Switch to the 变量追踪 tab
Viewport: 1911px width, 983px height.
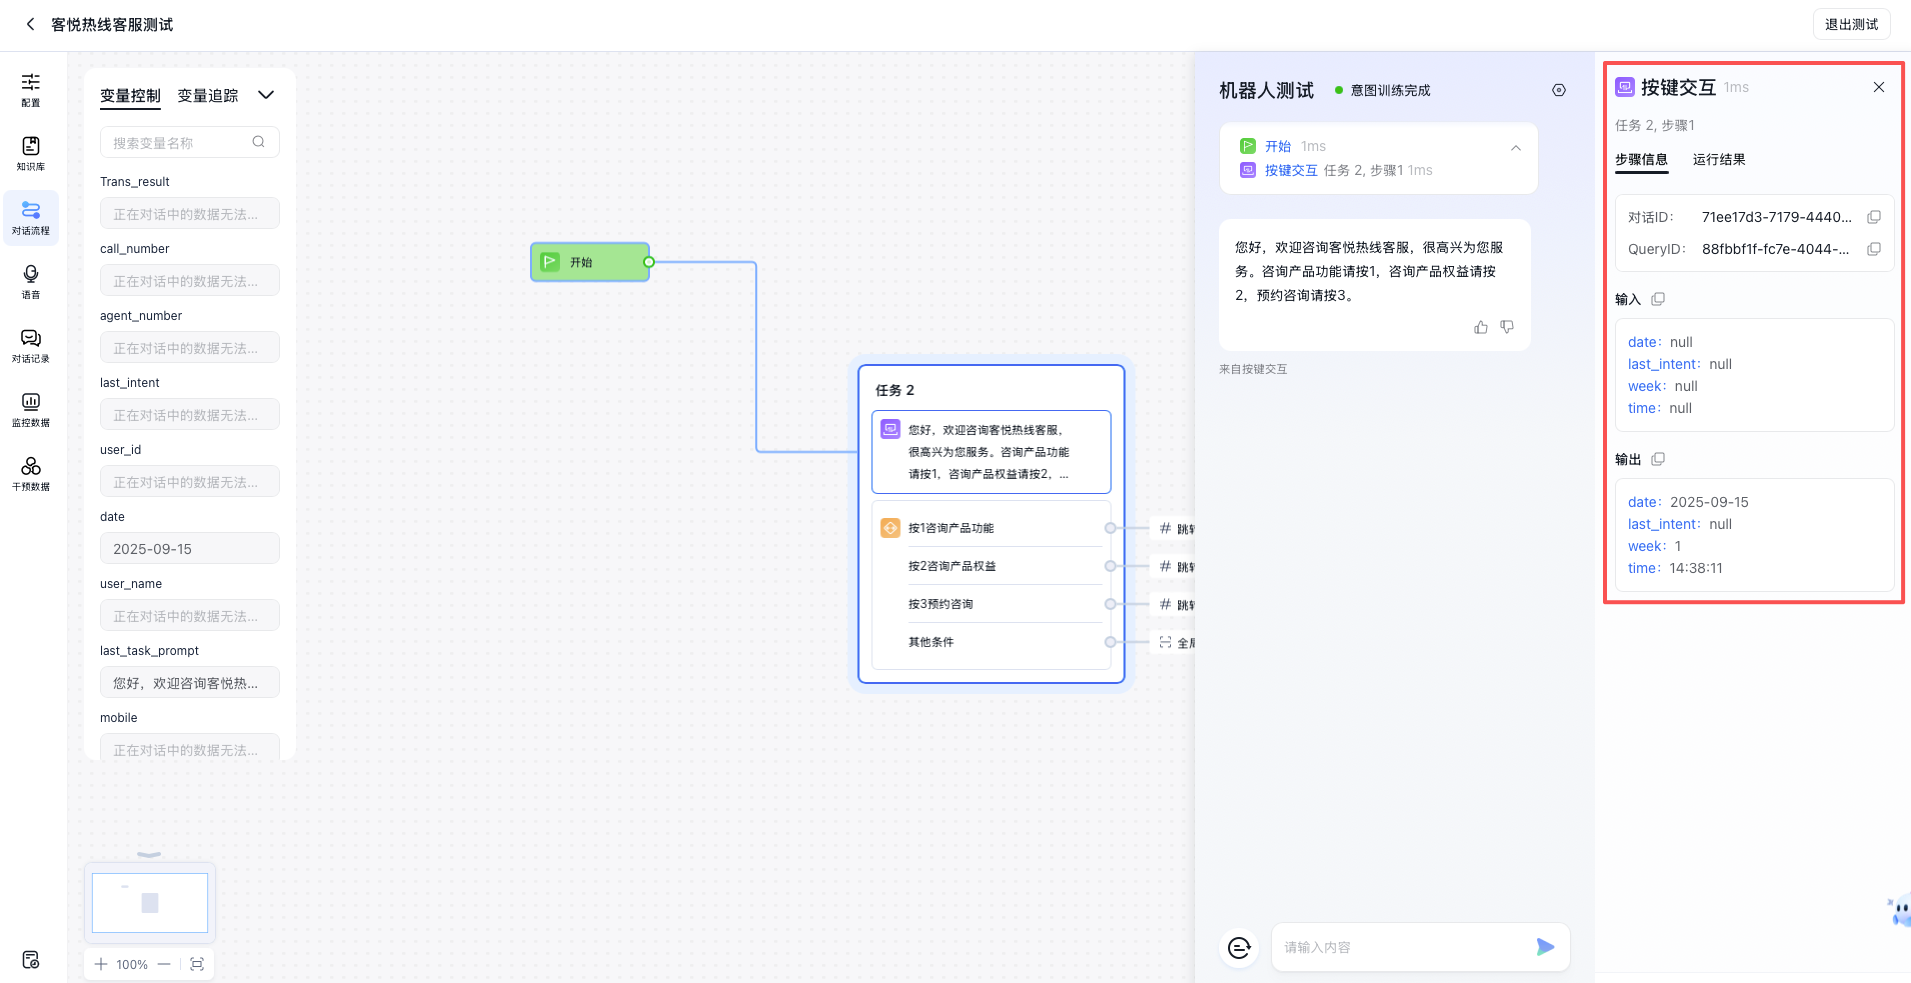pyautogui.click(x=208, y=96)
